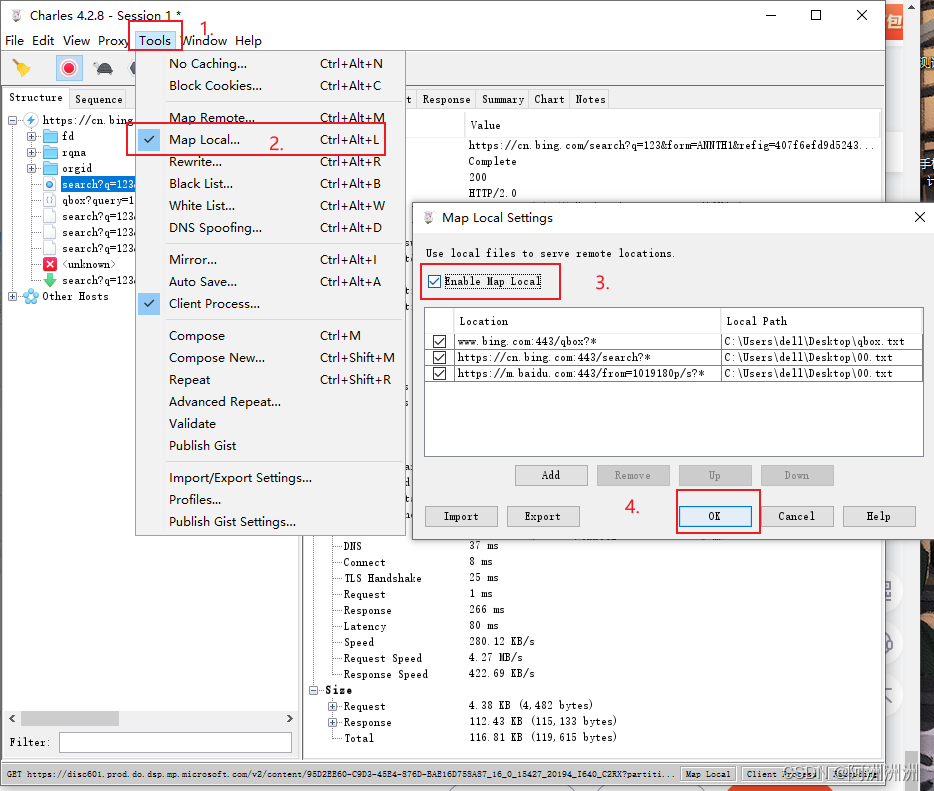Expand the Request size row

333,706
